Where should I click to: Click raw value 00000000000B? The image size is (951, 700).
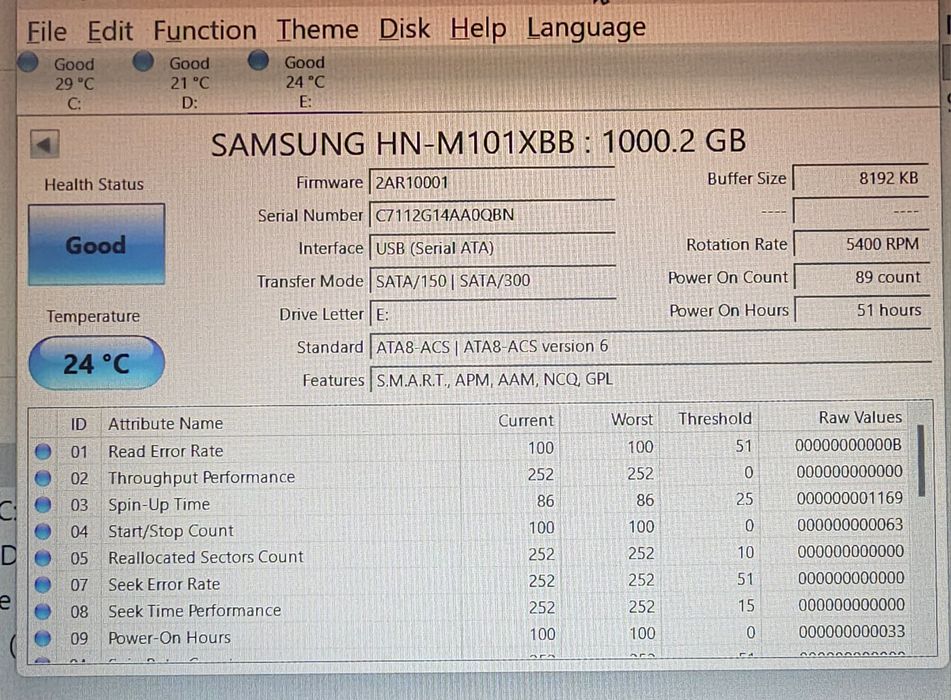point(848,445)
